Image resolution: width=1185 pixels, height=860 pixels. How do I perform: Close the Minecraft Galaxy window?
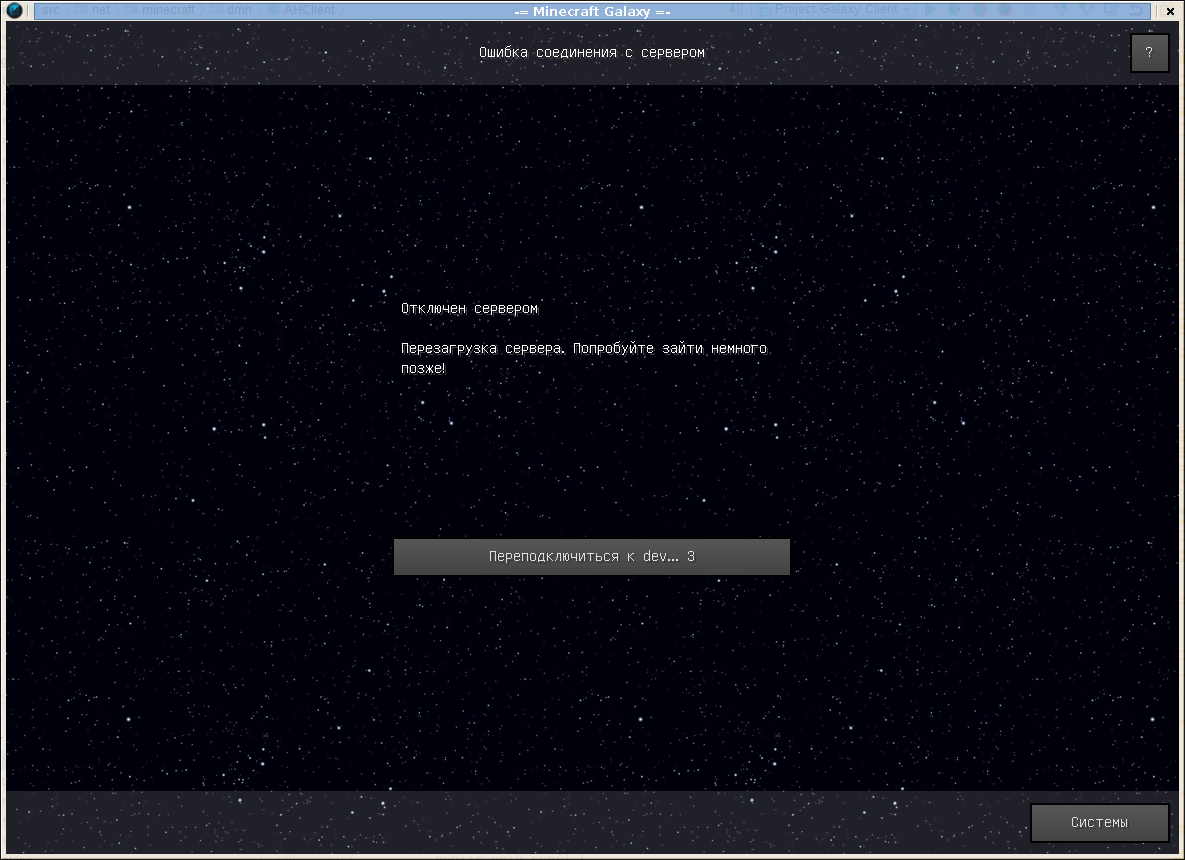[1170, 11]
